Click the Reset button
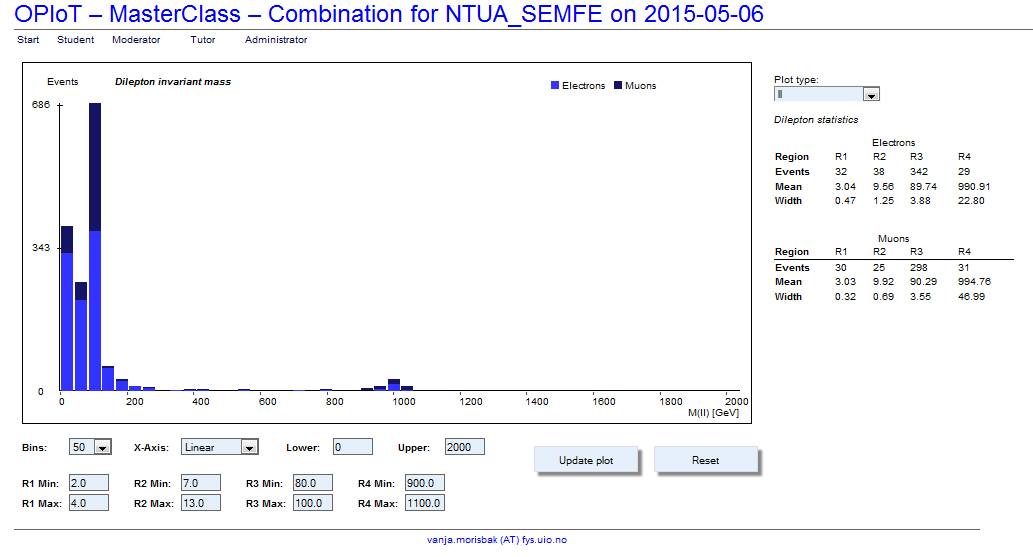 click(x=706, y=460)
